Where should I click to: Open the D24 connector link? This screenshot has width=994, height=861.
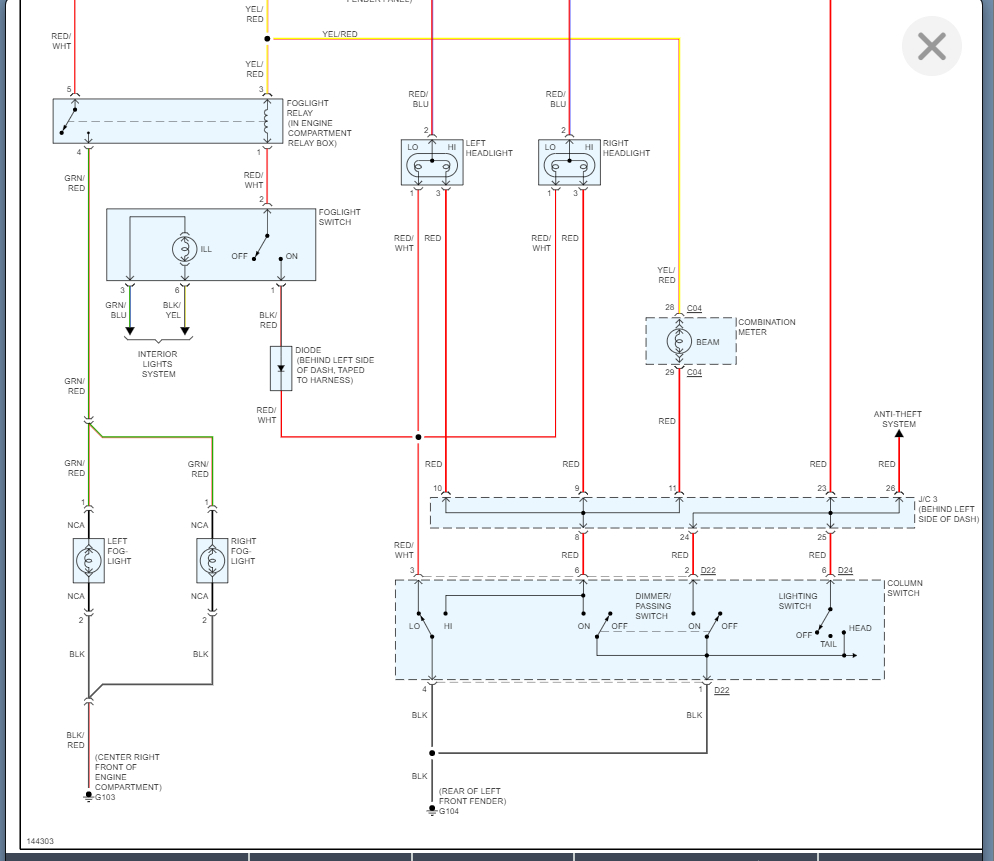[845, 570]
